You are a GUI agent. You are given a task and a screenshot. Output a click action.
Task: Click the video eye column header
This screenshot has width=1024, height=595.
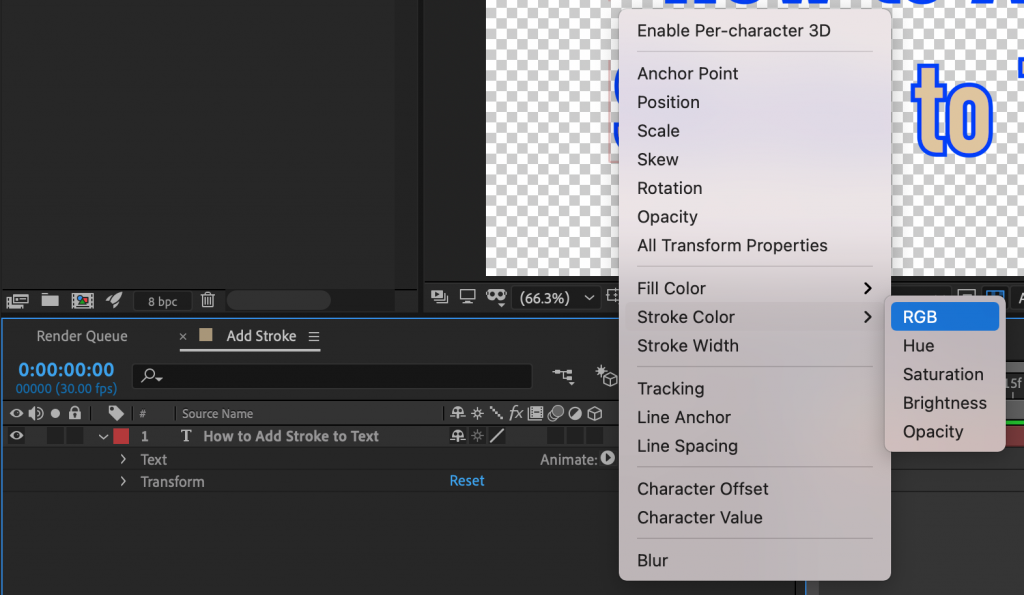pyautogui.click(x=16, y=413)
